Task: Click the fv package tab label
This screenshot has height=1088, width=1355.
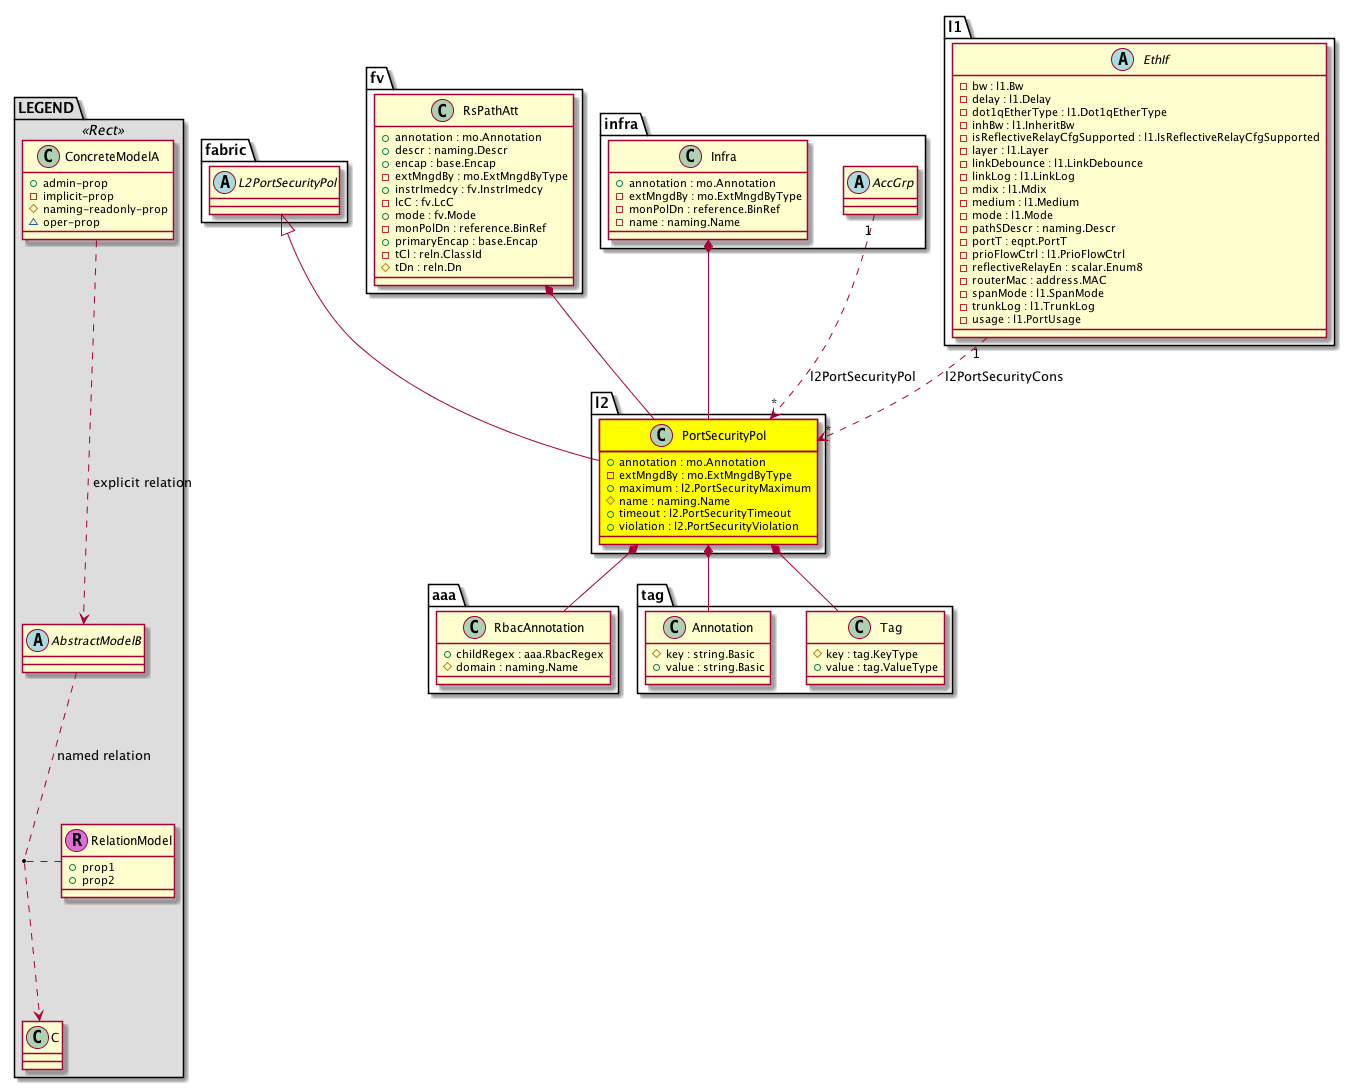Action: coord(377,78)
